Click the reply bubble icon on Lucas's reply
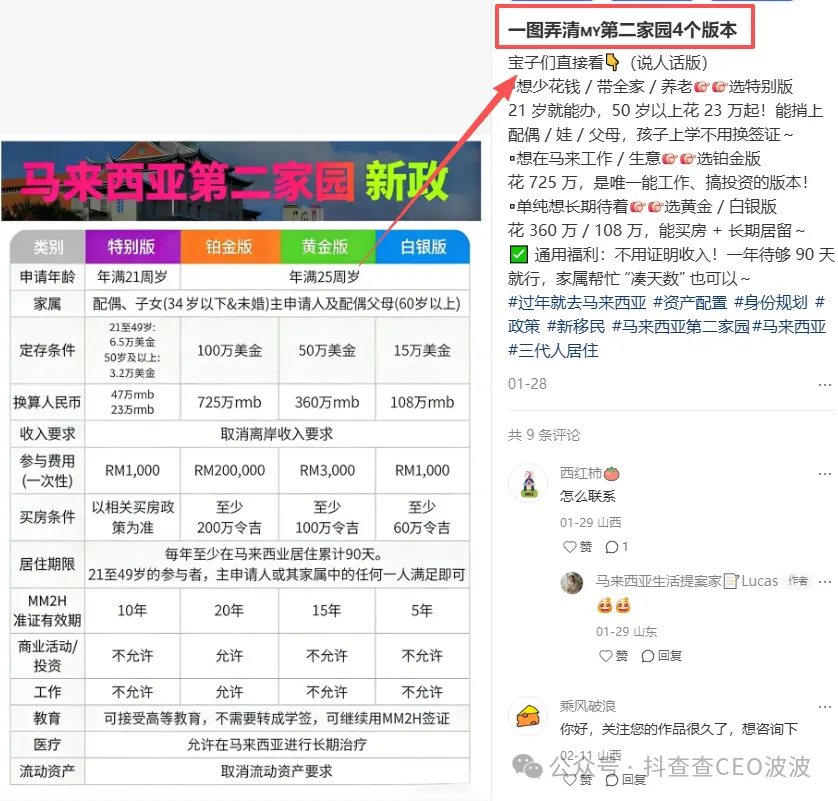 pyautogui.click(x=648, y=655)
